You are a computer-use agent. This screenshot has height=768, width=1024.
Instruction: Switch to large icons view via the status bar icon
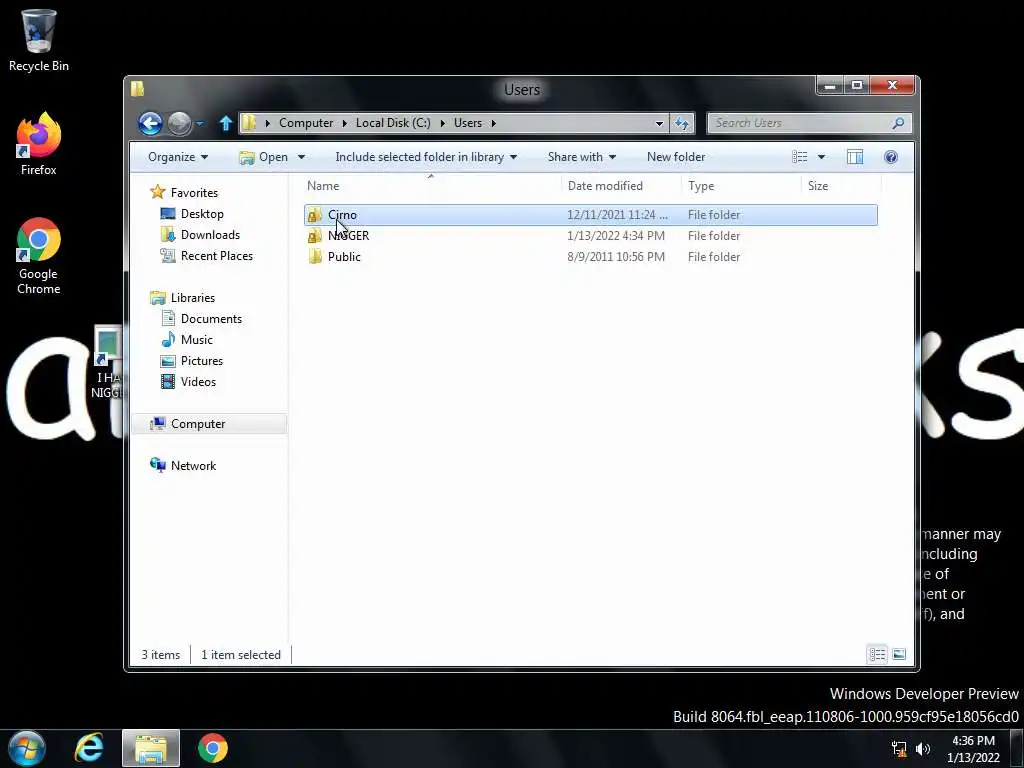[899, 654]
